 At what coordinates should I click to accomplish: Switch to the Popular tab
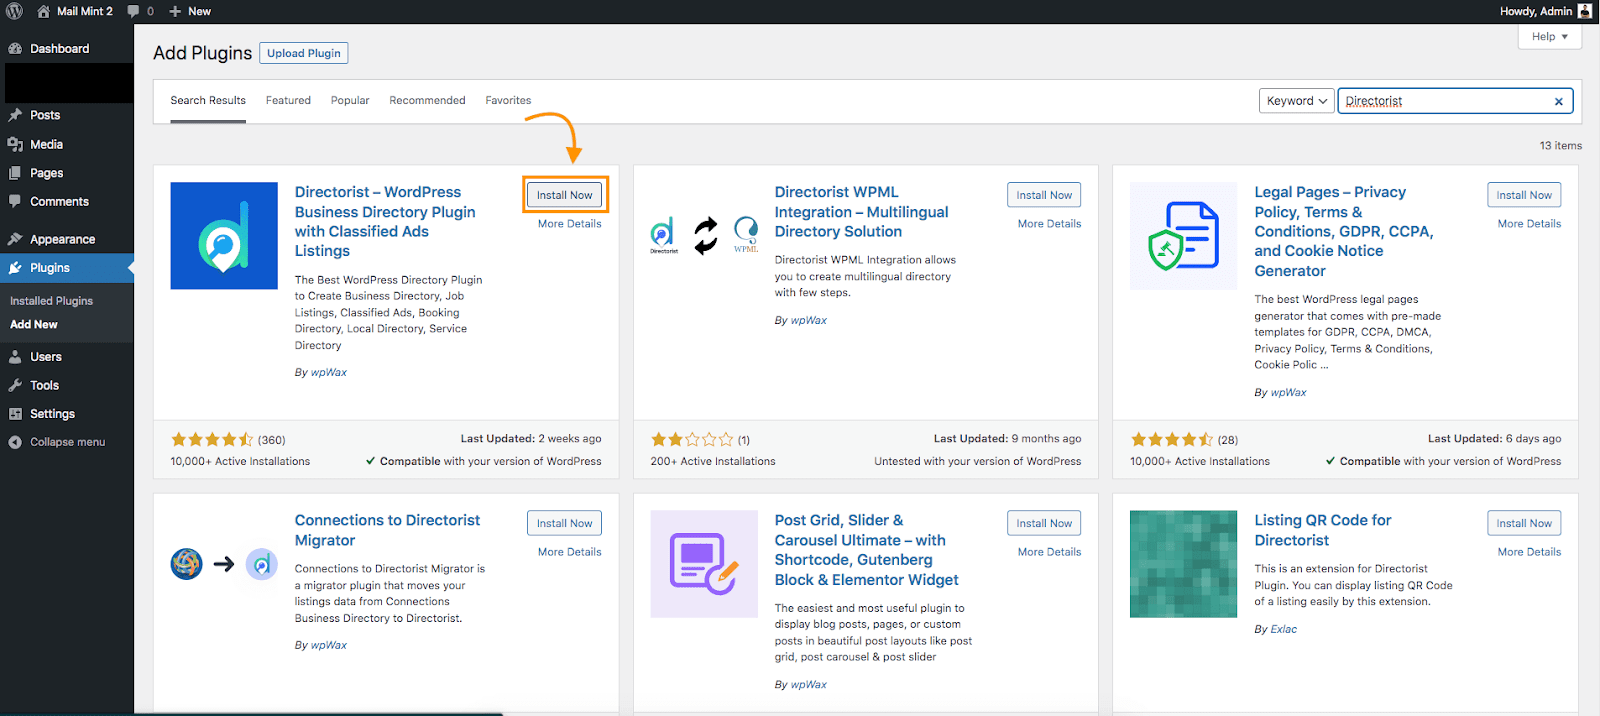(350, 100)
